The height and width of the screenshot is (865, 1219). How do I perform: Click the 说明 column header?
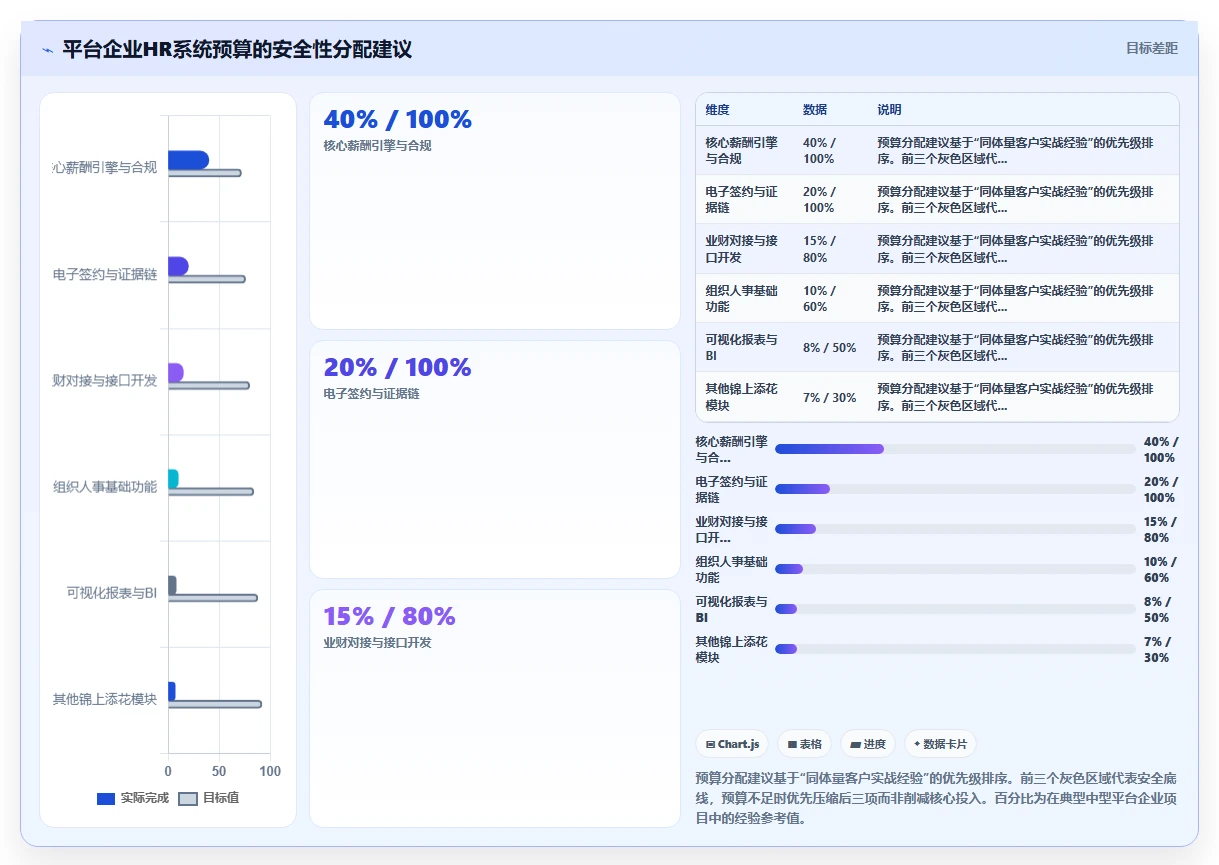point(889,109)
